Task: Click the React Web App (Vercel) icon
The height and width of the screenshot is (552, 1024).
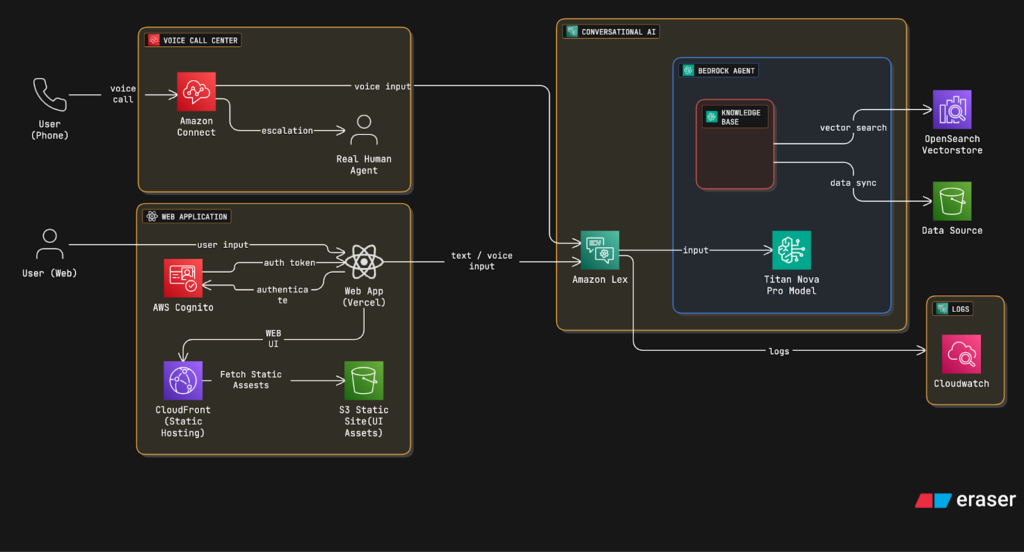Action: 363,263
